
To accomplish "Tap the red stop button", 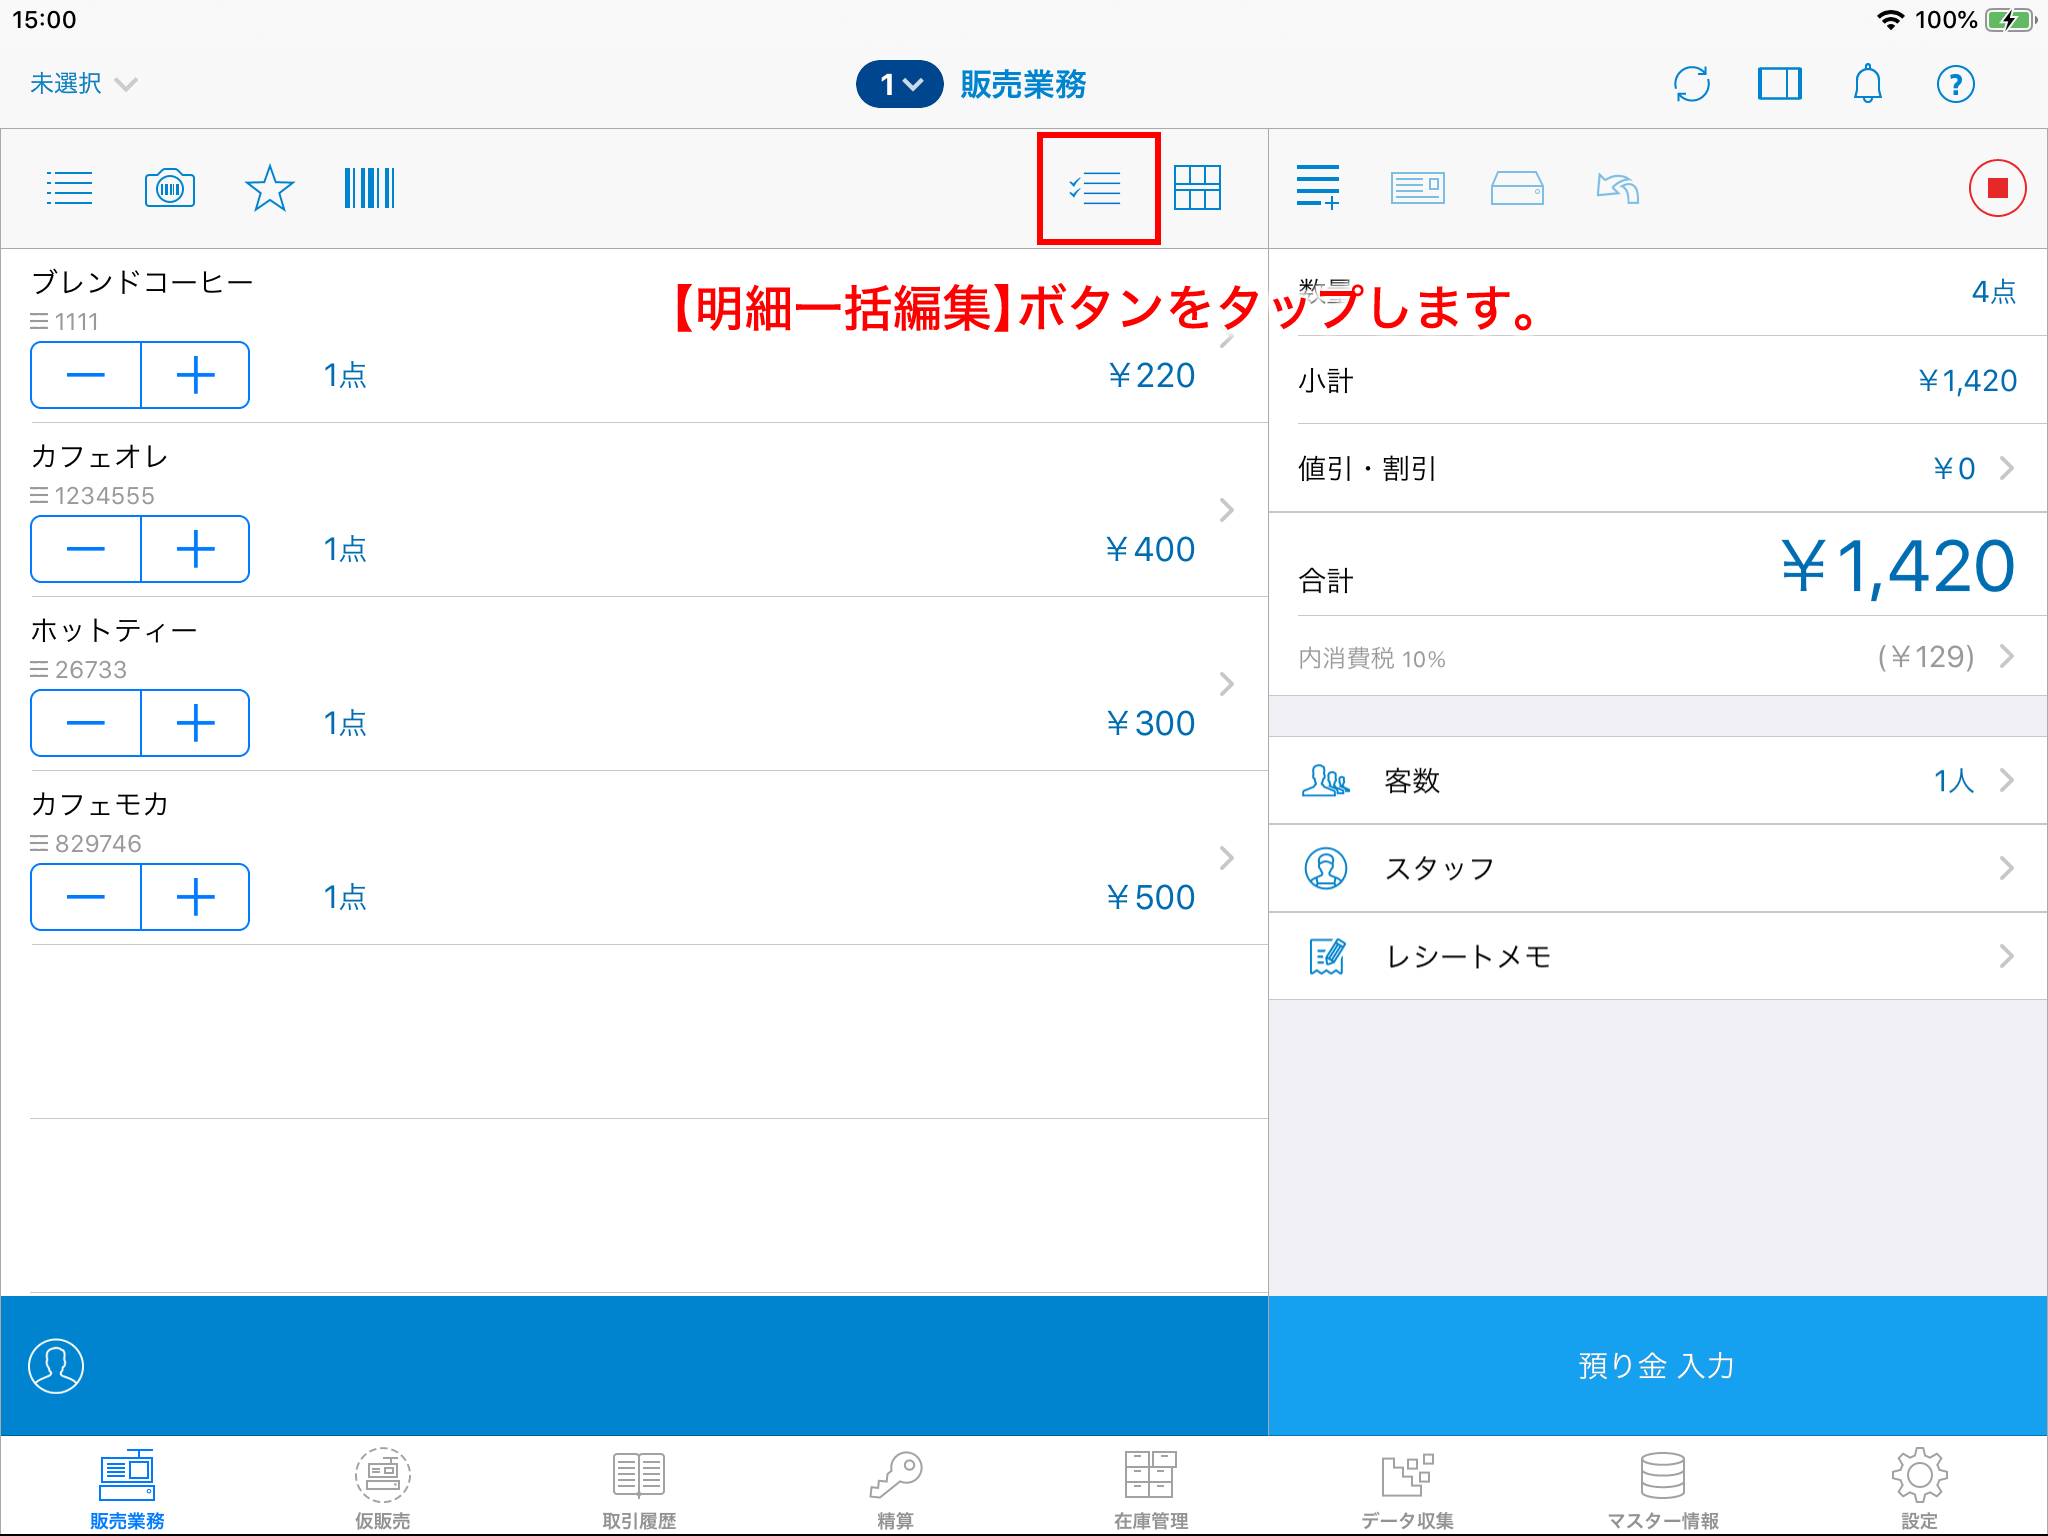I will [1996, 187].
